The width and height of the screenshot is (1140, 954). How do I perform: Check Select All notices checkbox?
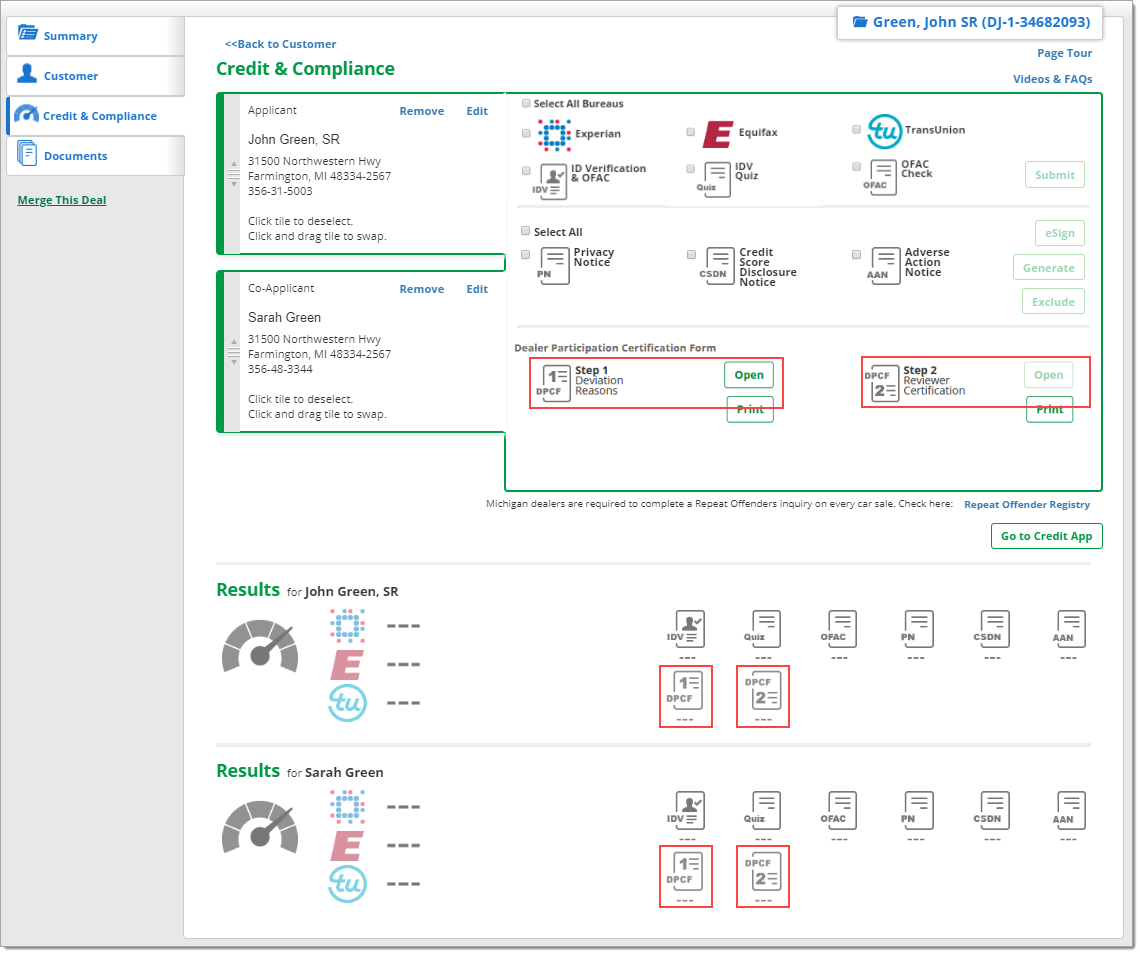(526, 231)
